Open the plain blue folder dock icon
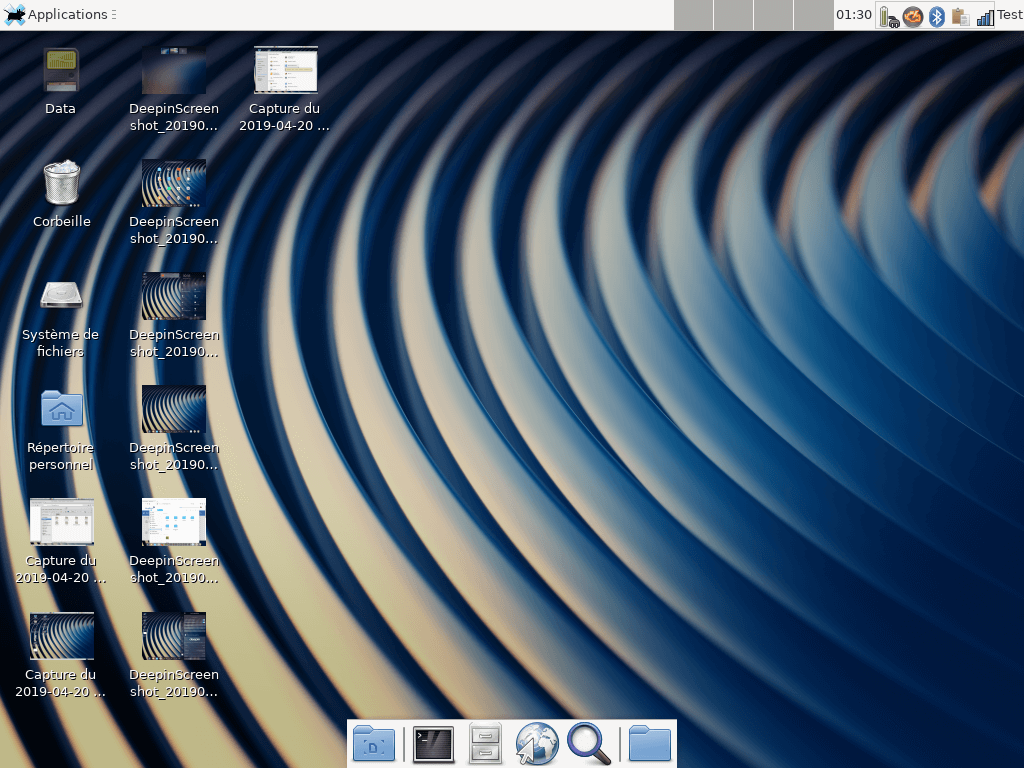Image resolution: width=1024 pixels, height=768 pixels. [x=650, y=743]
